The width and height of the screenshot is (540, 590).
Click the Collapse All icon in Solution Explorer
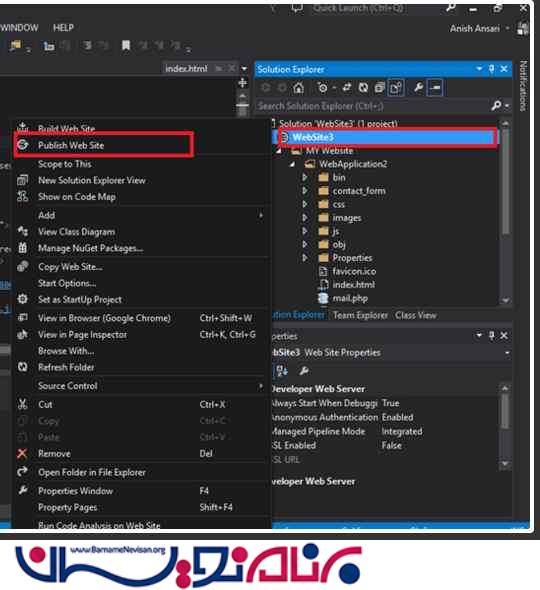379,88
